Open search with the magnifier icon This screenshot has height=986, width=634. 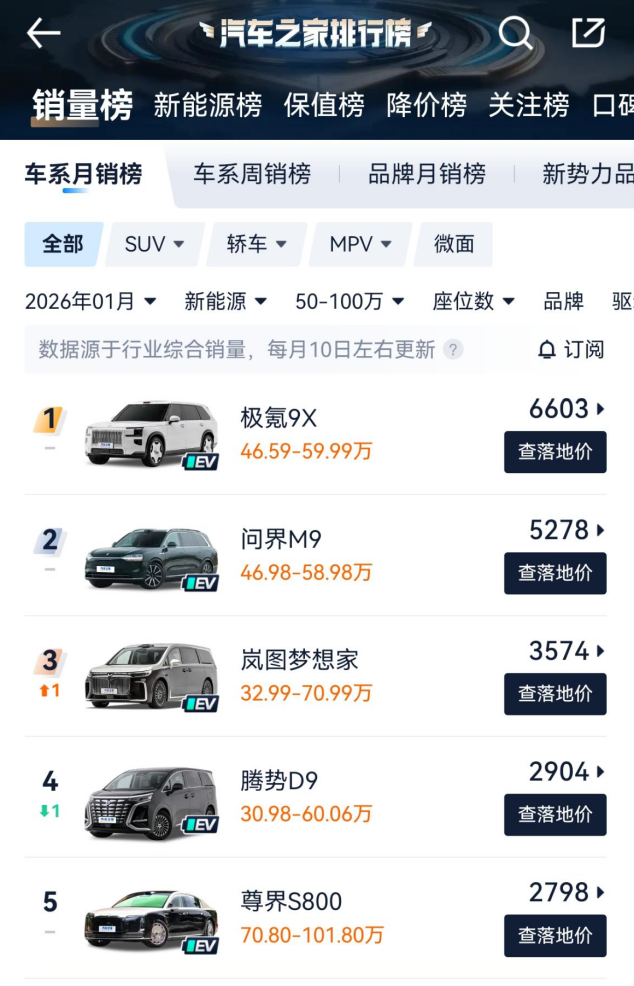point(515,33)
